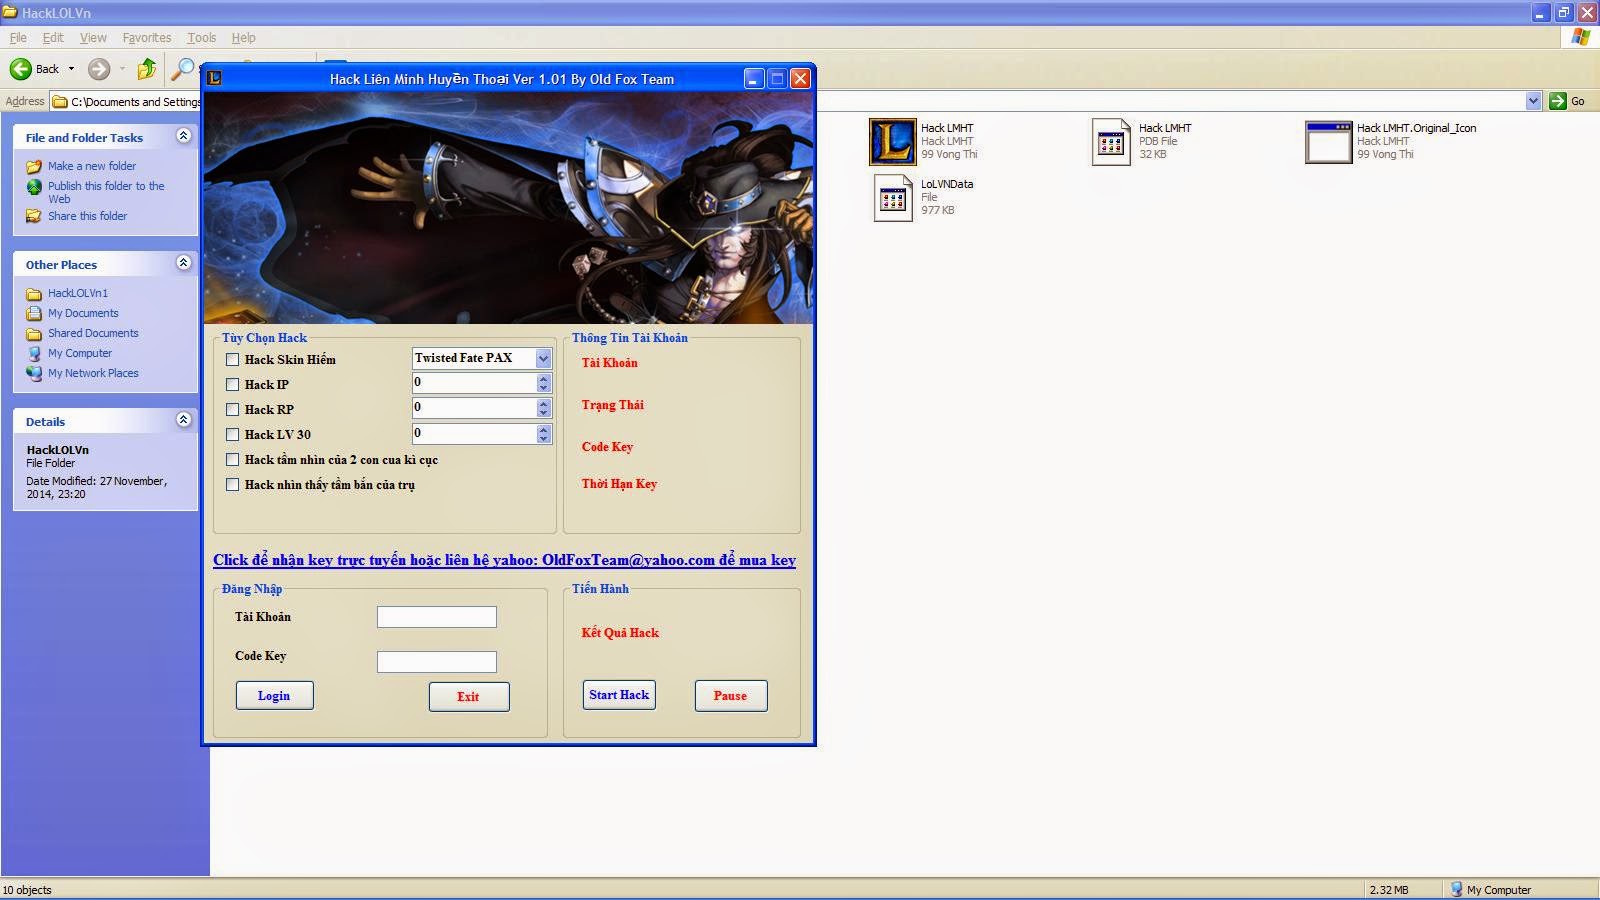Open the Tools menu
Viewport: 1600px width, 900px height.
tap(201, 37)
